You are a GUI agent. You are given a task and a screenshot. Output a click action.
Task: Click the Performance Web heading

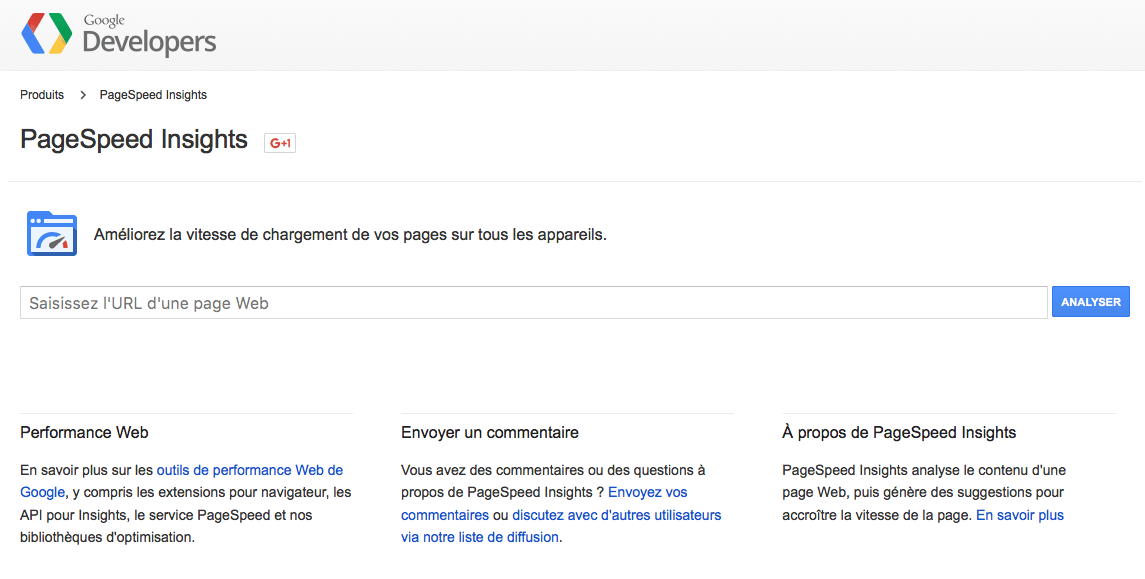click(84, 432)
